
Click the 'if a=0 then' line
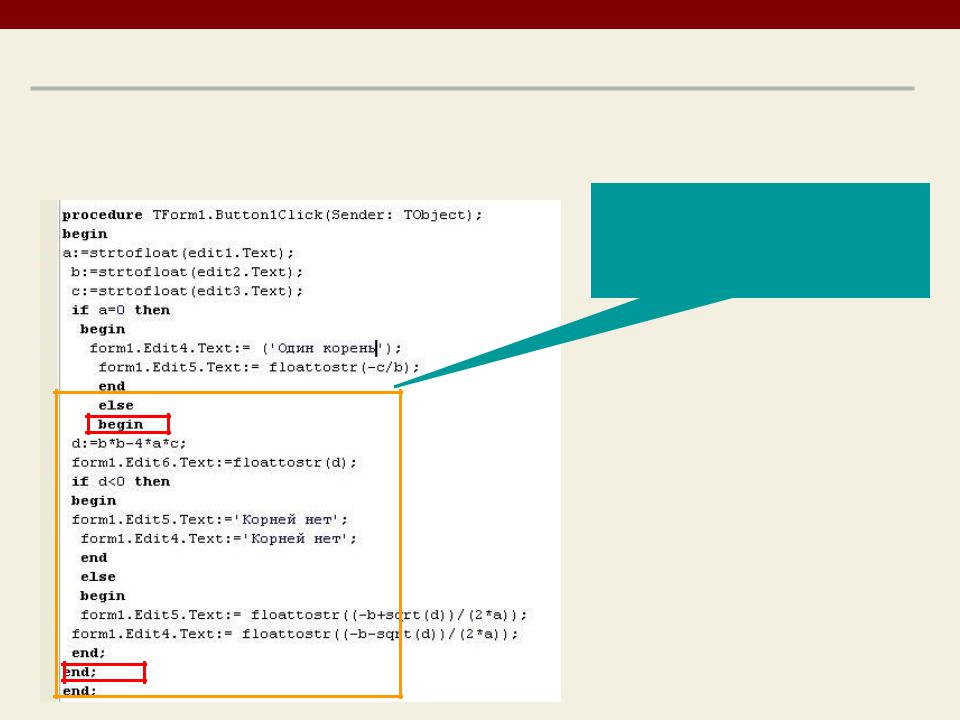click(121, 310)
